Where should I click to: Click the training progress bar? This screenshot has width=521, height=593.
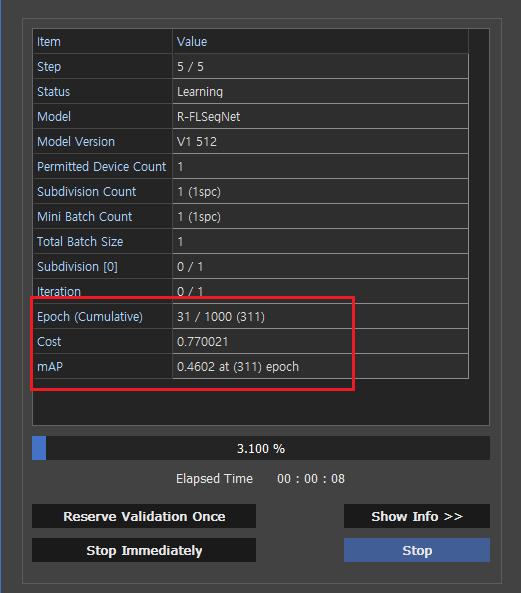click(261, 448)
